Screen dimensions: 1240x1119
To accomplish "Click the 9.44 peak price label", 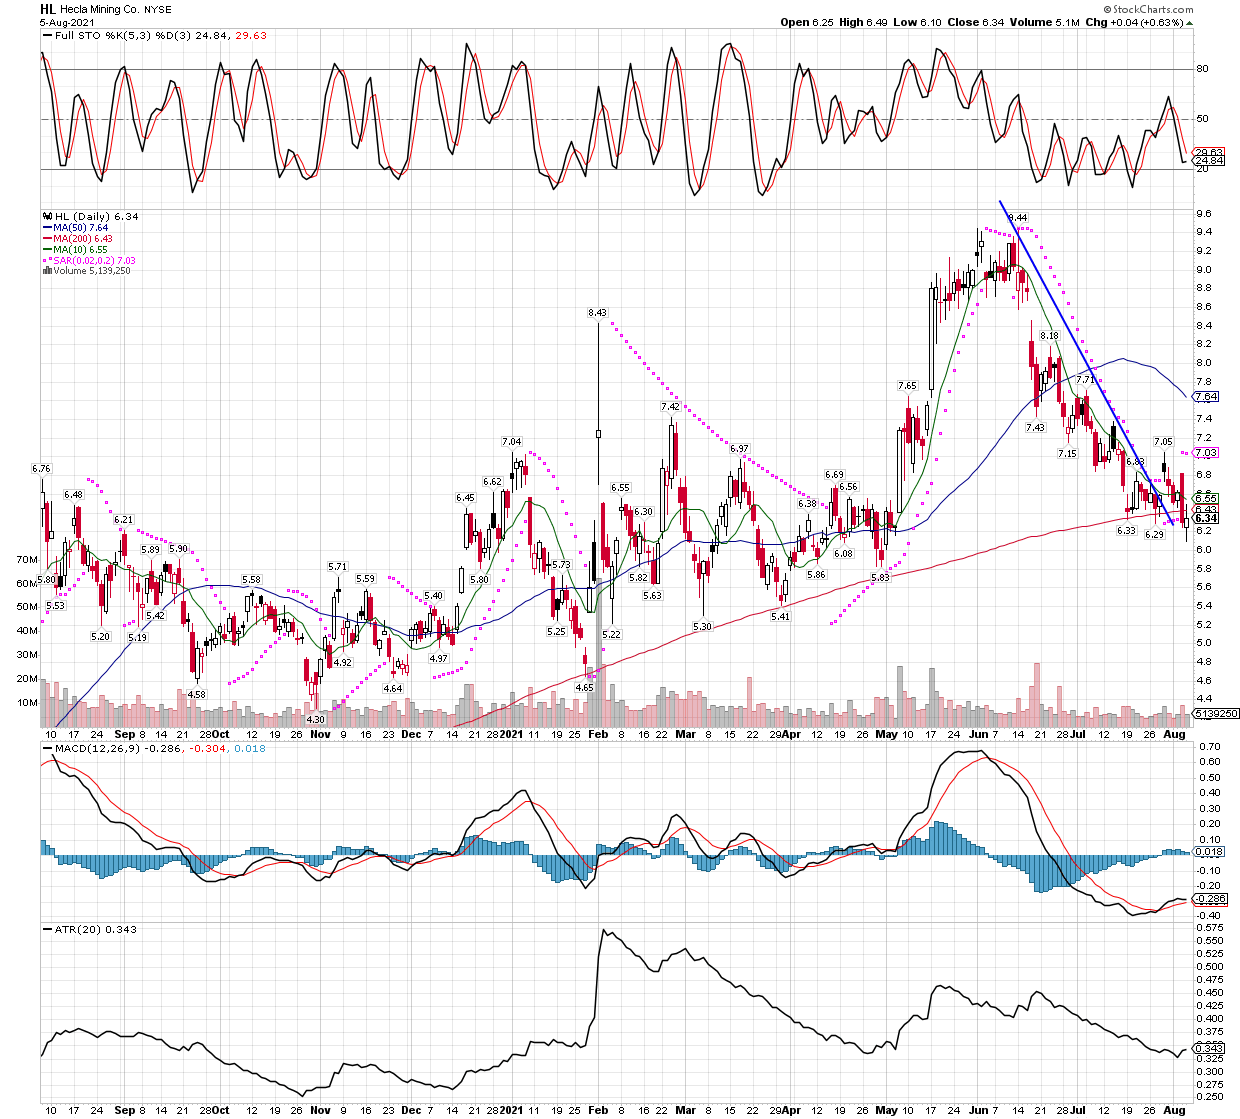I will tap(1018, 218).
